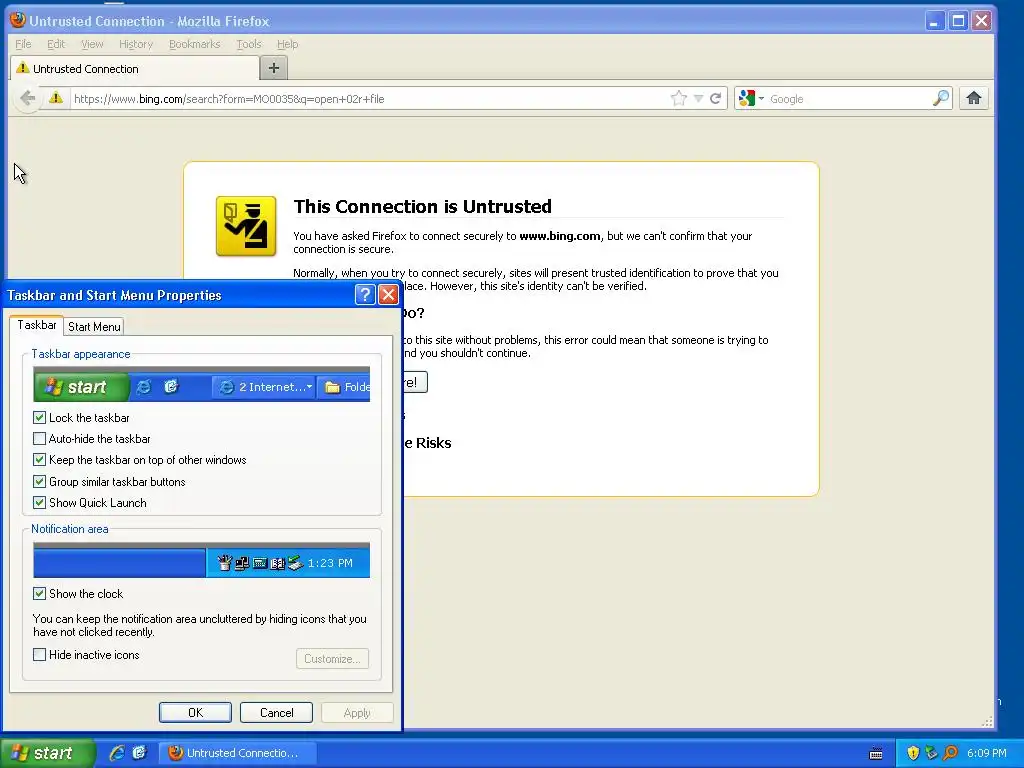This screenshot has height=768, width=1024.
Task: Click the on-screen keyboard tray icon
Action: point(876,754)
